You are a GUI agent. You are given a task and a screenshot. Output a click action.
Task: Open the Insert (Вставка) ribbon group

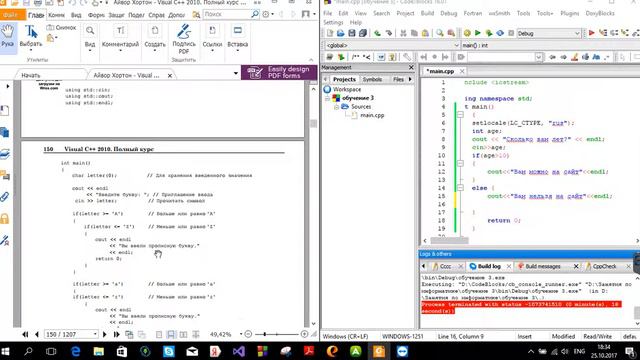click(238, 37)
